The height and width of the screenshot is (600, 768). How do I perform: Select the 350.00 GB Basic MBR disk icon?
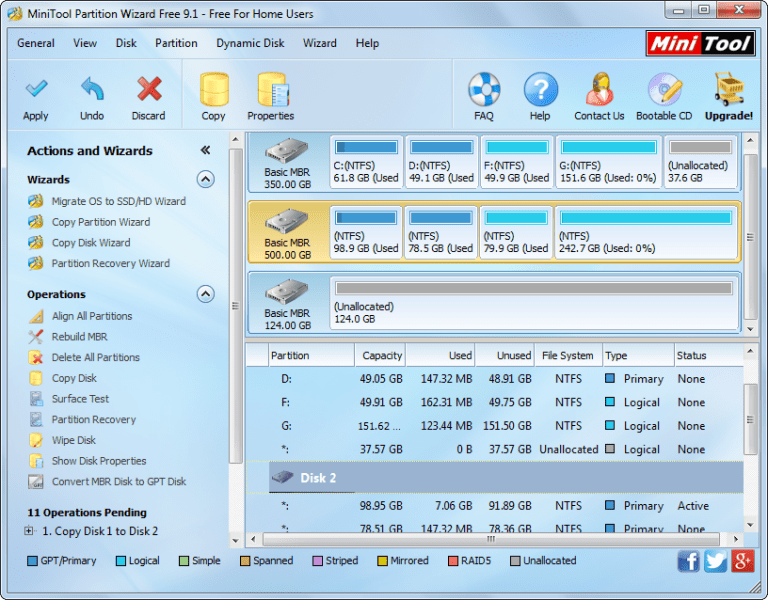(287, 151)
